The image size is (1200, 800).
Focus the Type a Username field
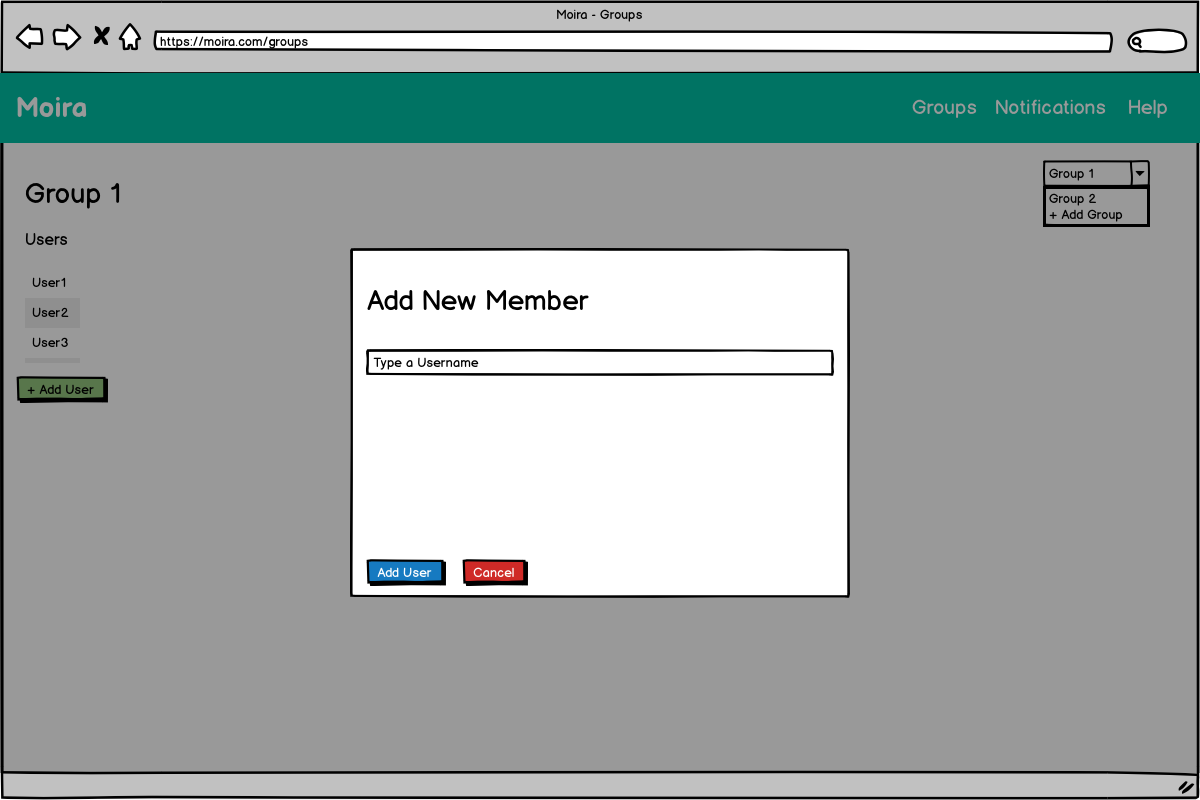600,362
